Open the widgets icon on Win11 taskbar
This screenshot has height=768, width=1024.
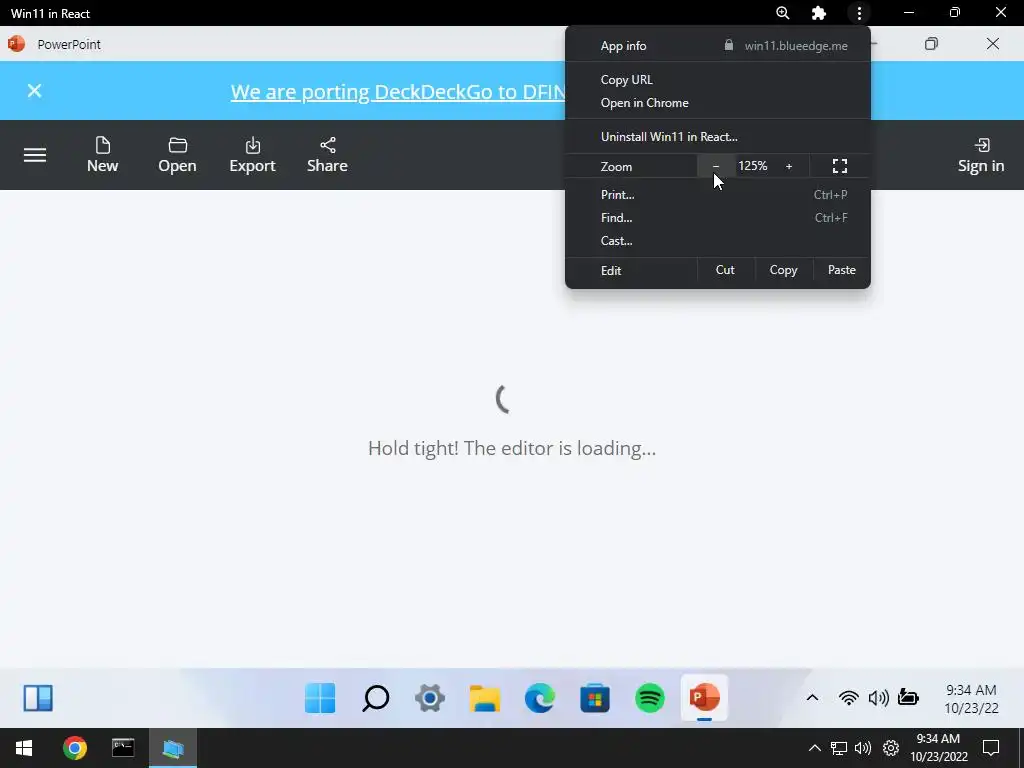point(38,698)
